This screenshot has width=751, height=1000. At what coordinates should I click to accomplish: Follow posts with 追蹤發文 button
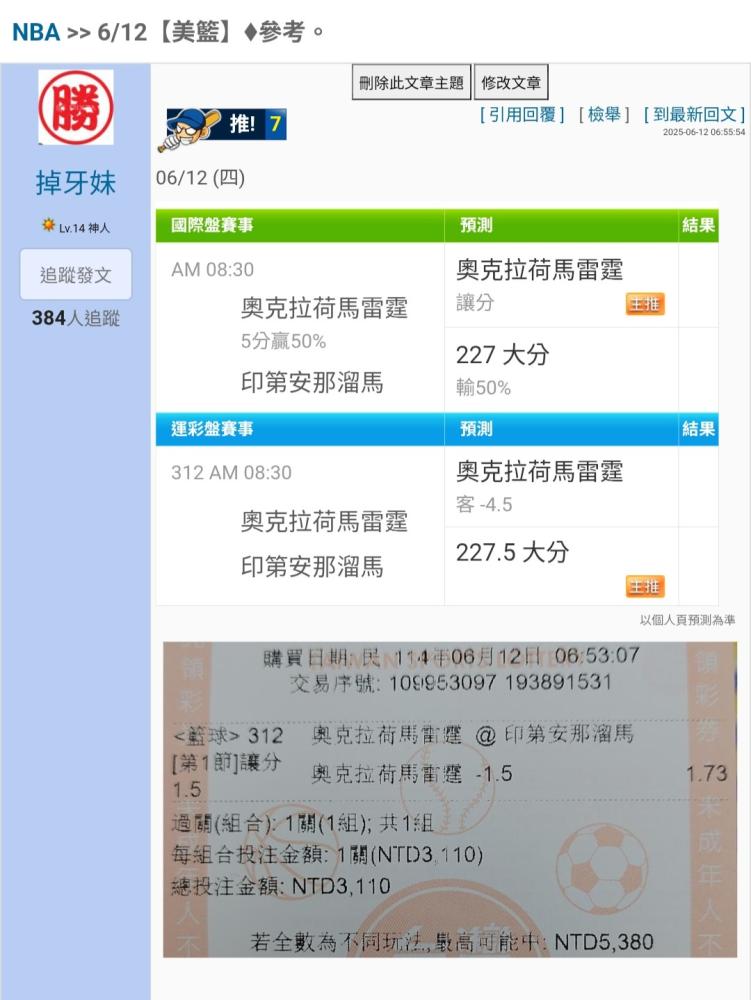[x=76, y=275]
